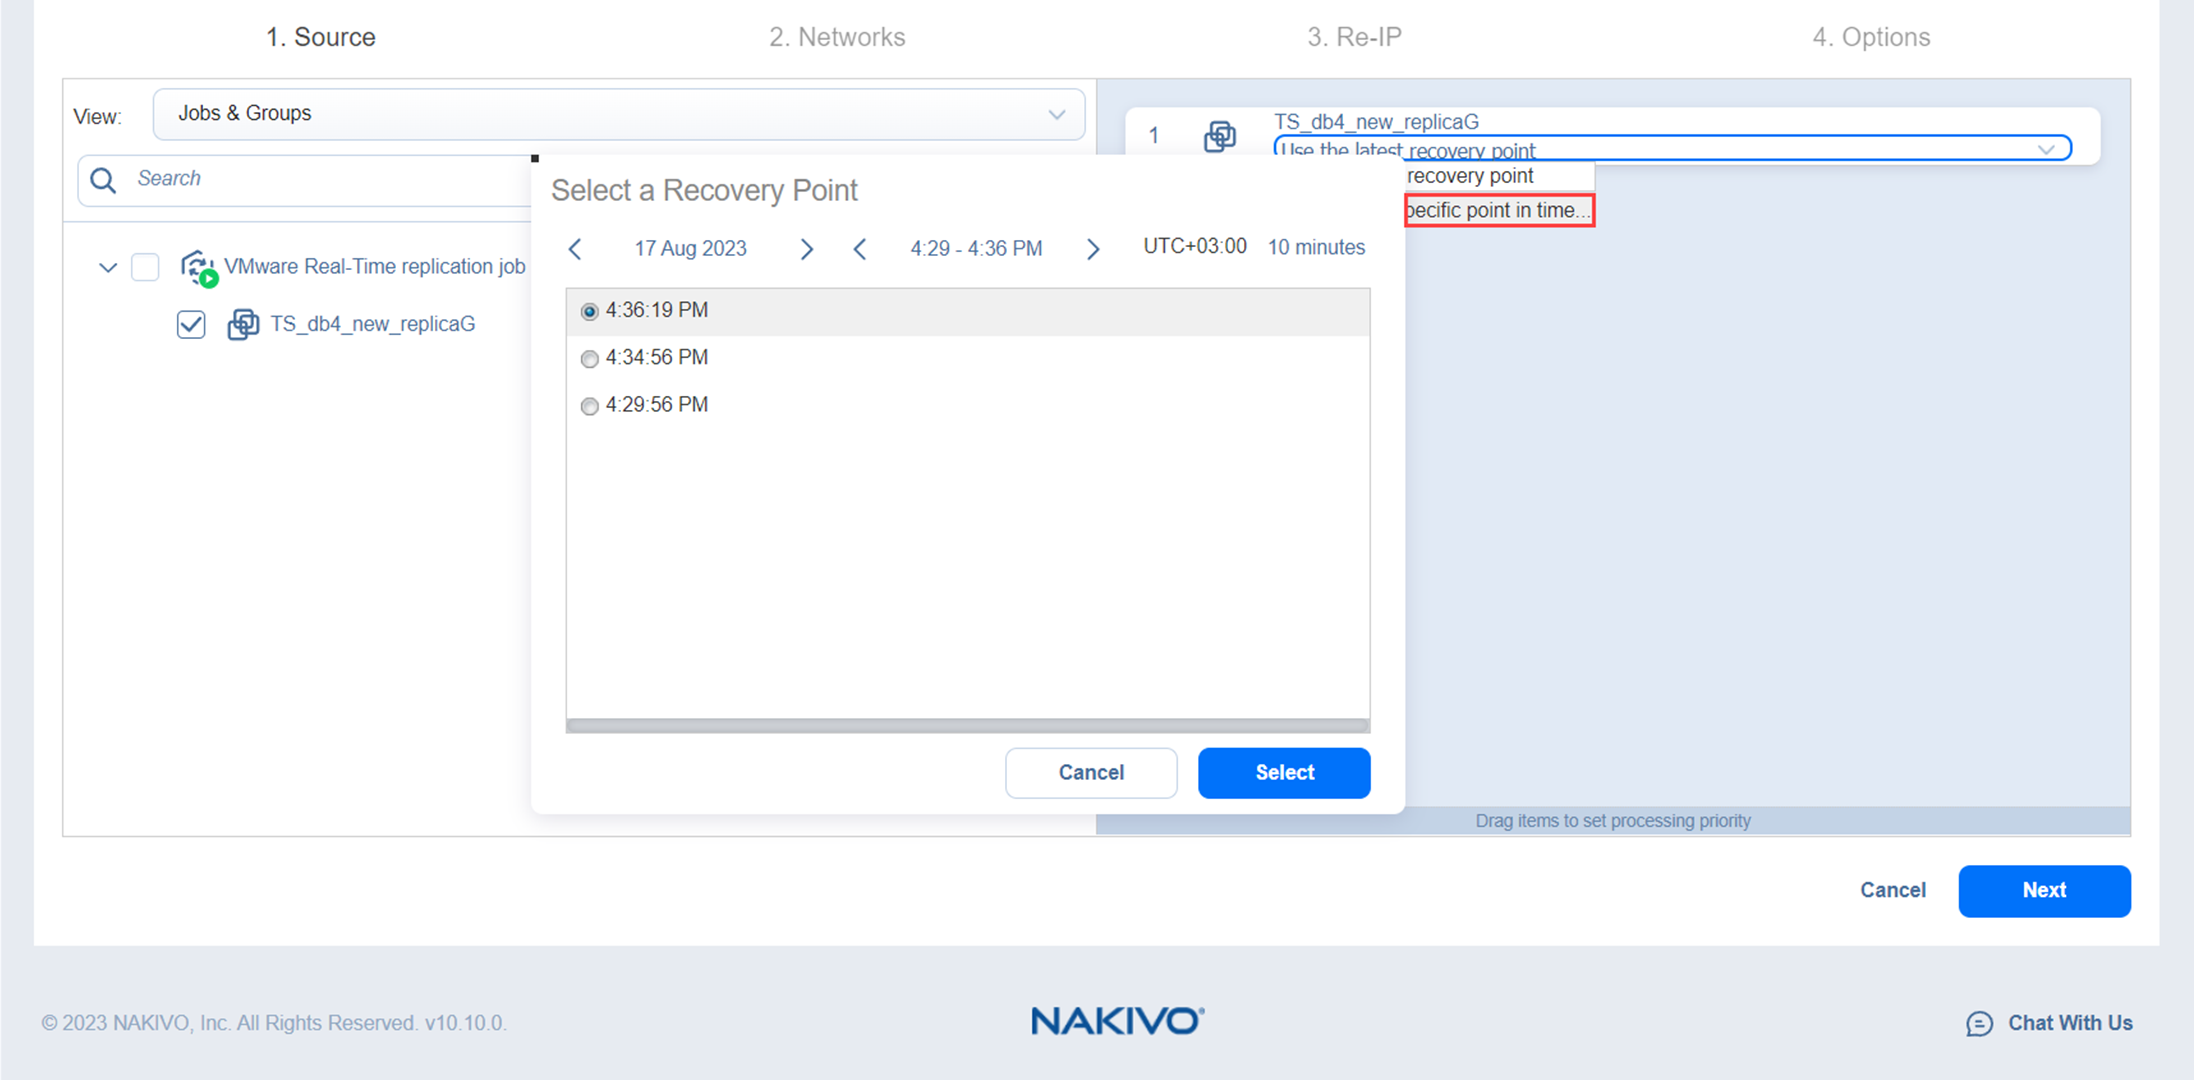Image resolution: width=2194 pixels, height=1080 pixels.
Task: Click the VMware Real-Time replication job icon
Action: (198, 266)
